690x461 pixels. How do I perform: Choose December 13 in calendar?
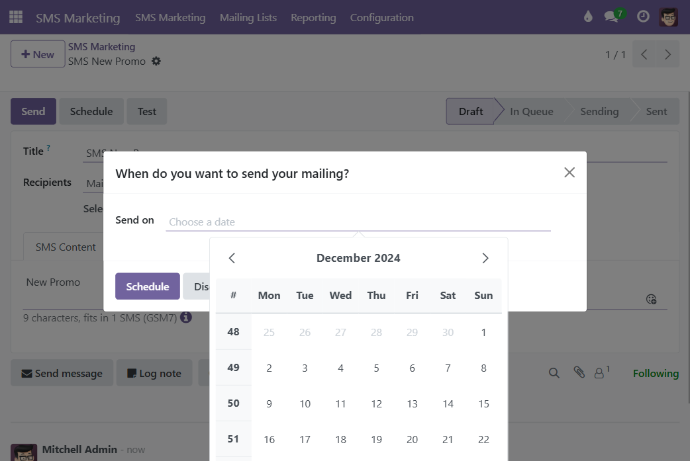coord(412,403)
